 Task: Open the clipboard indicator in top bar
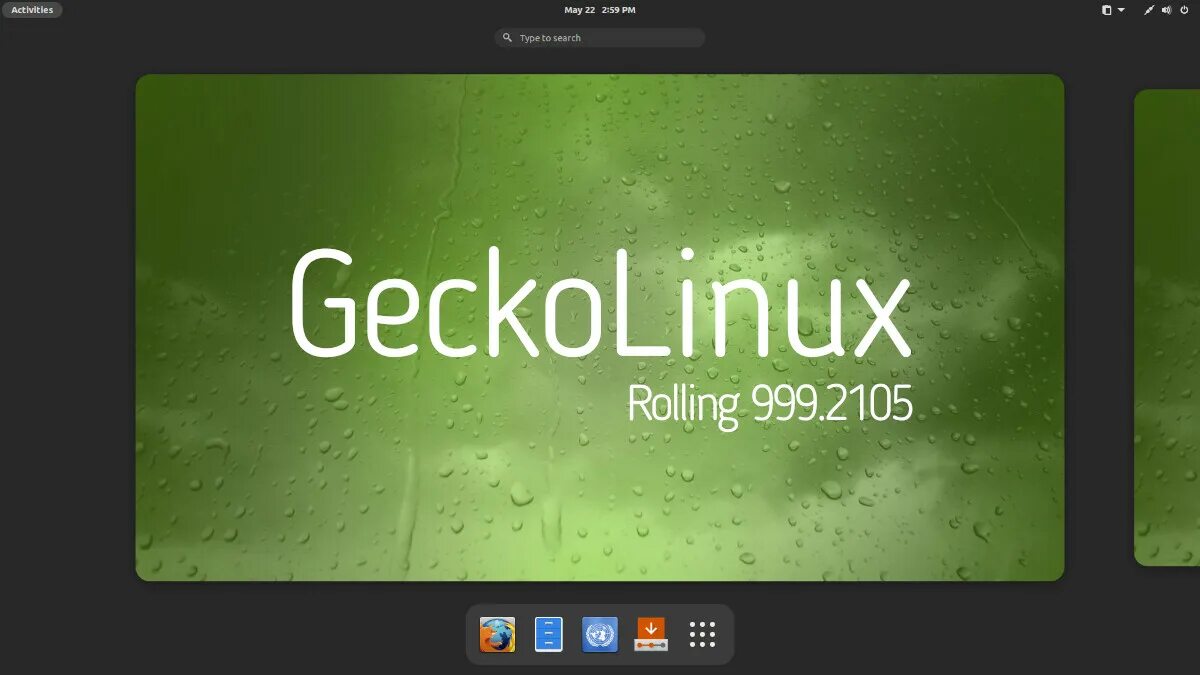click(x=1107, y=10)
